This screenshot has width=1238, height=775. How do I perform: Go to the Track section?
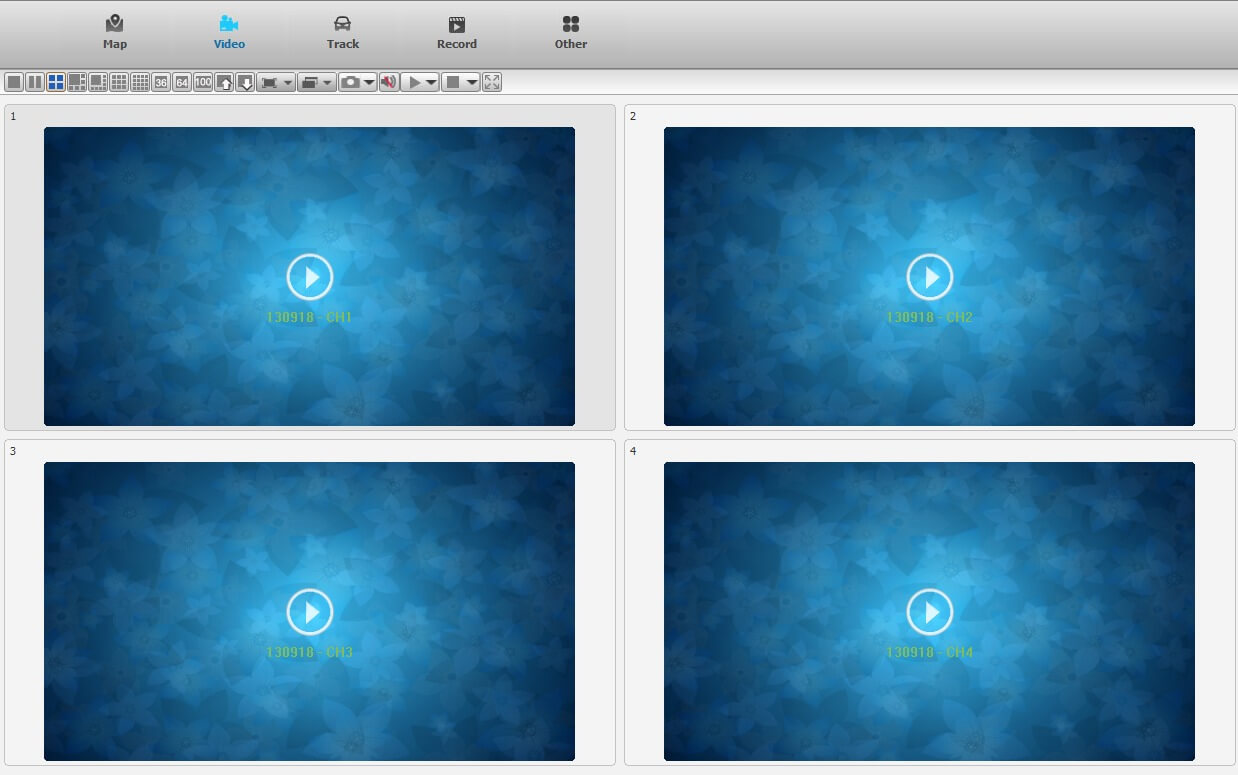point(342,32)
